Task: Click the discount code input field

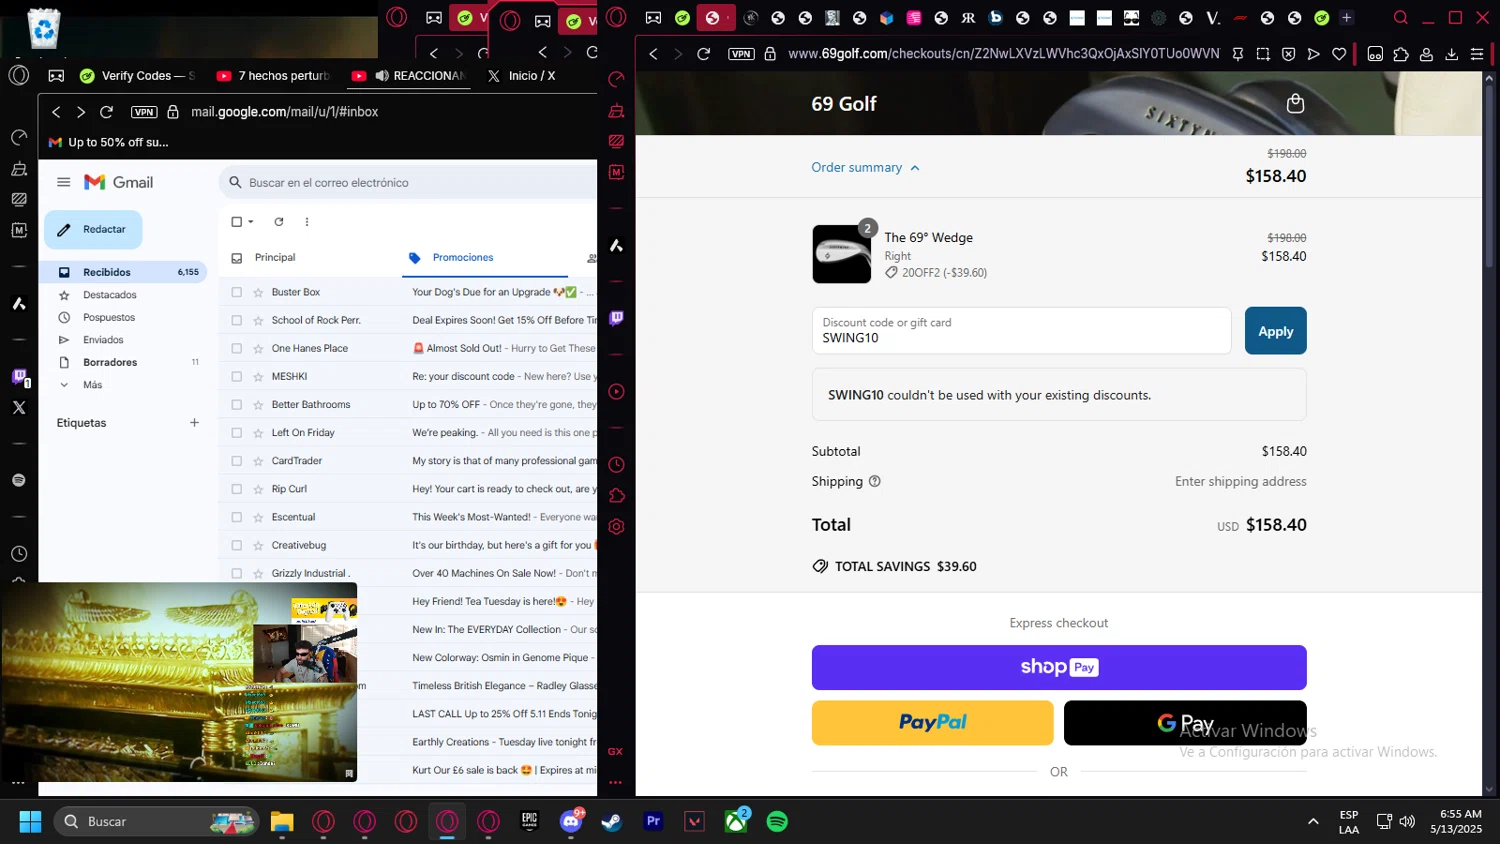Action: tap(1021, 331)
